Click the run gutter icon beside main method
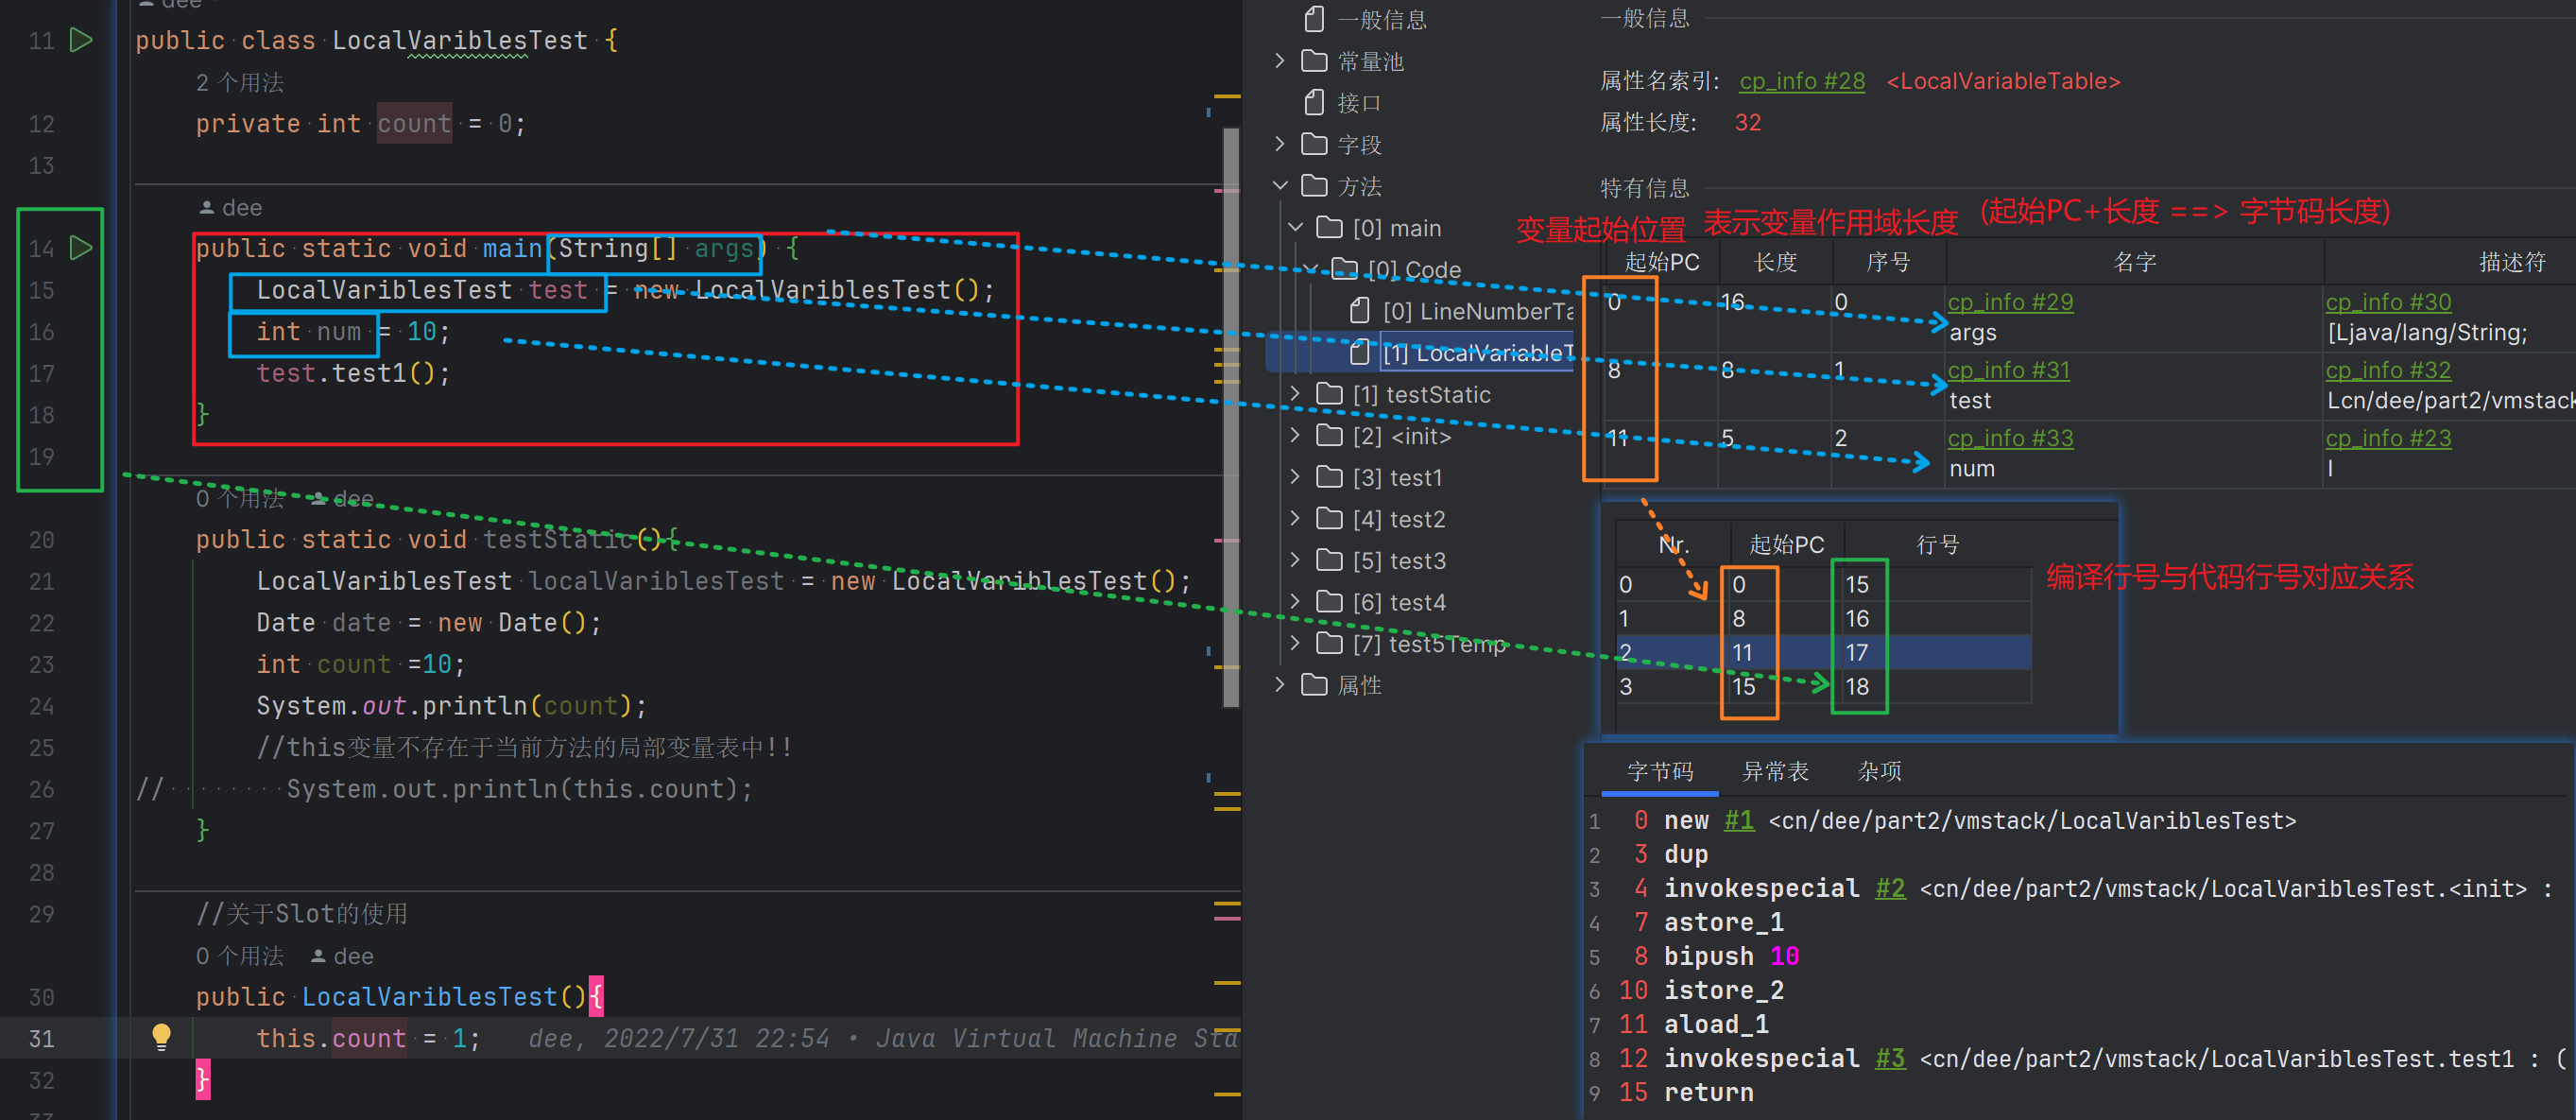2576x1120 pixels. coord(81,248)
